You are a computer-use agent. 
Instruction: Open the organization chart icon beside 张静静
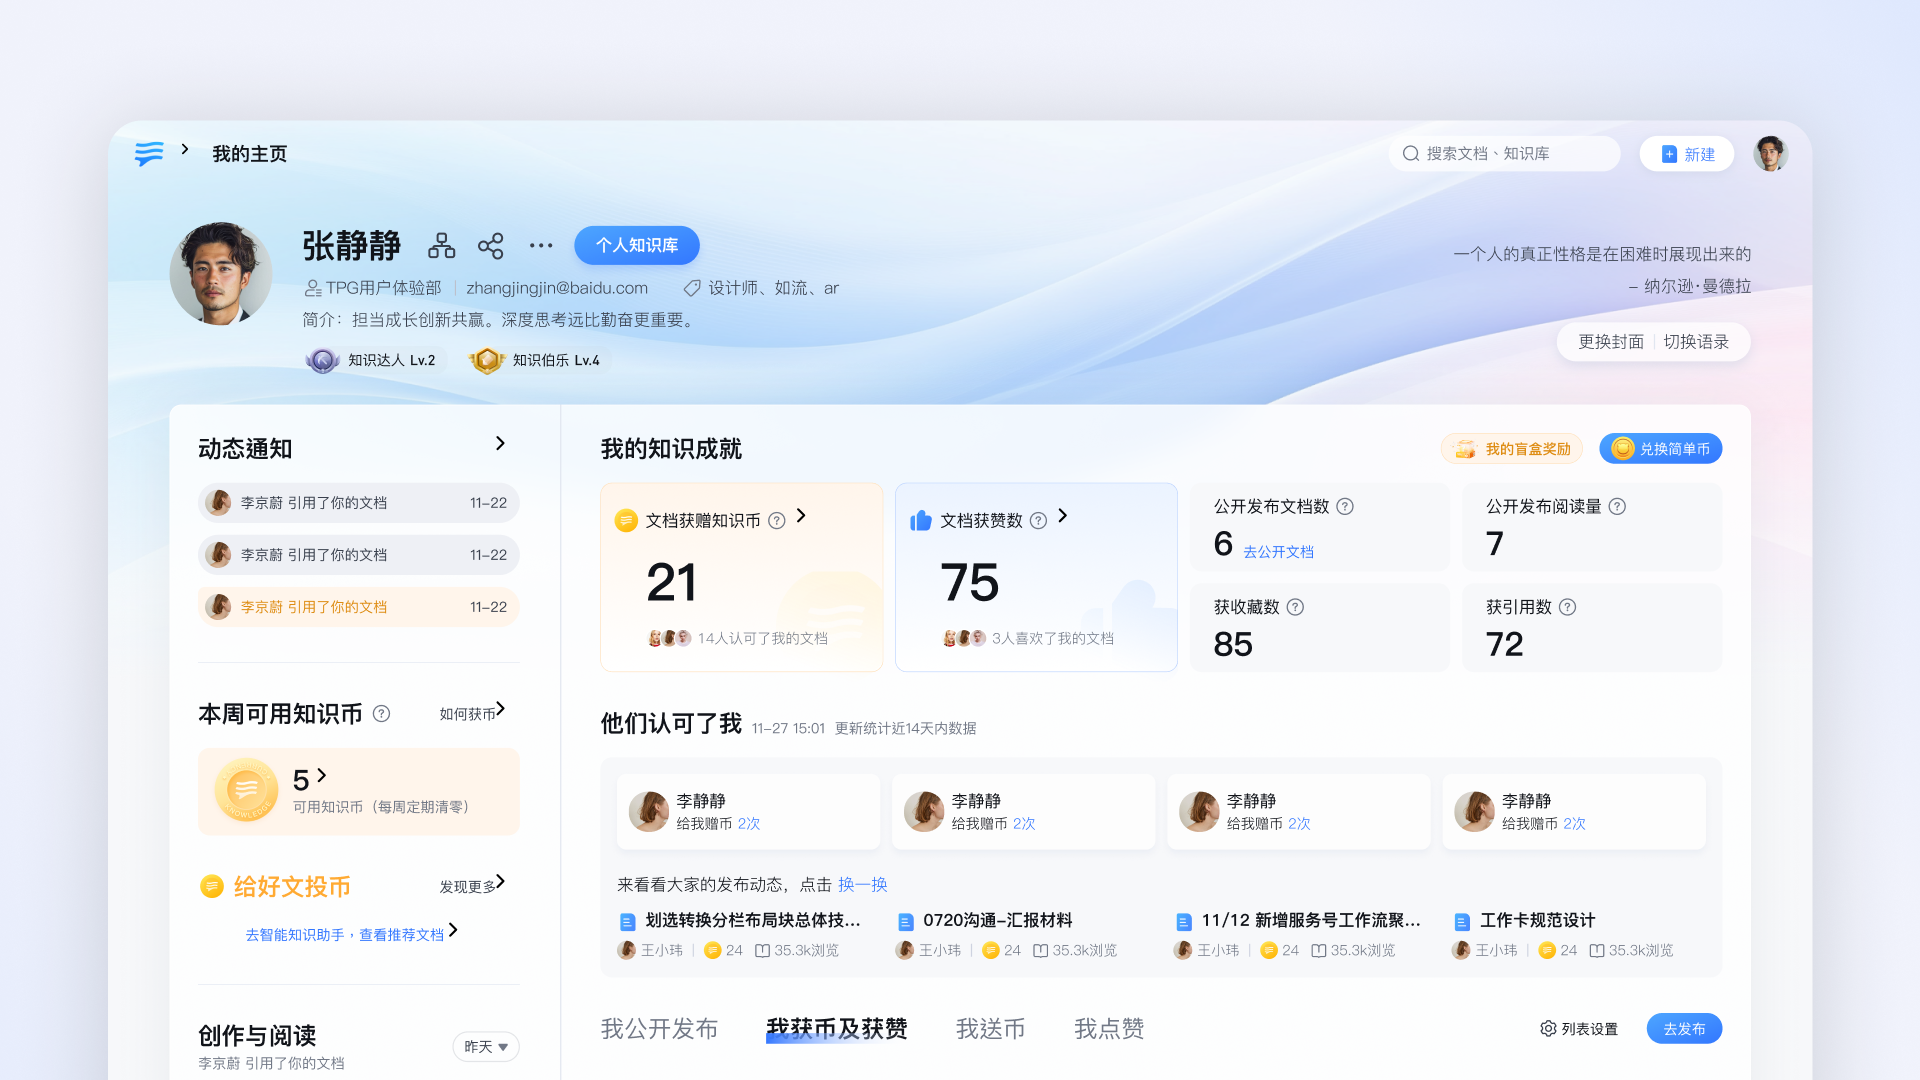[x=441, y=246]
